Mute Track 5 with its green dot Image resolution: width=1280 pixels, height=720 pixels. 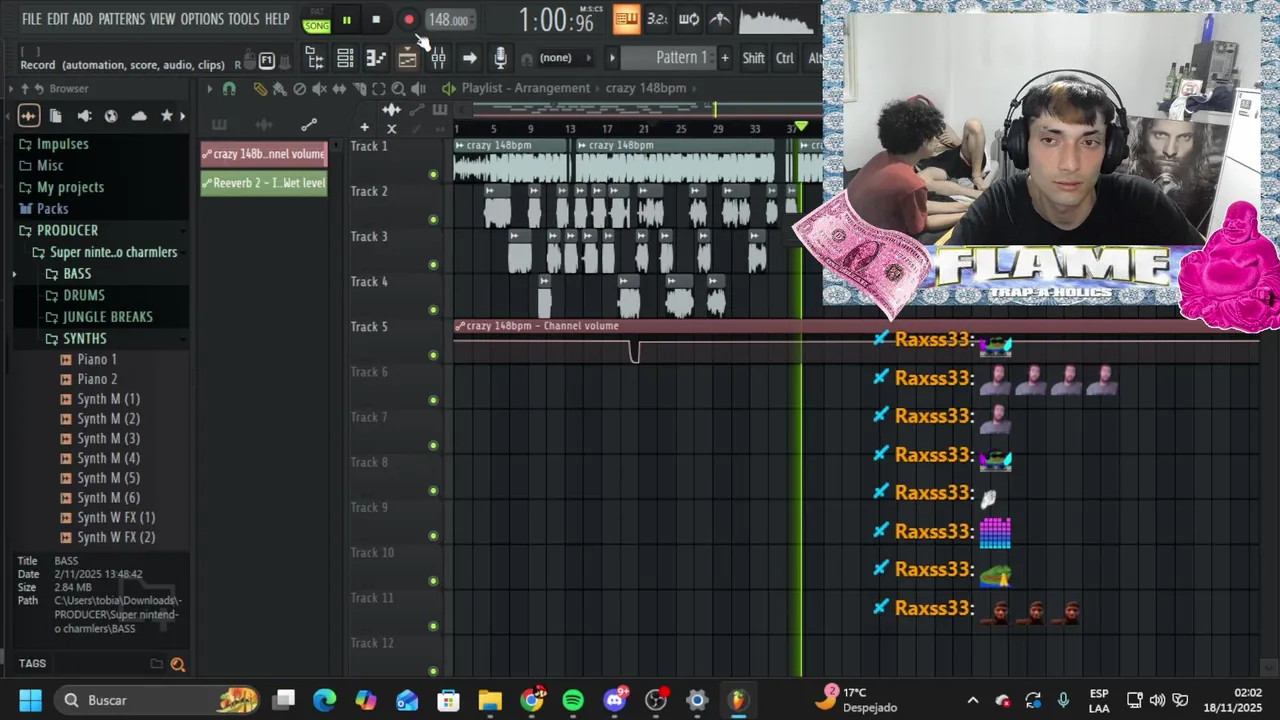click(433, 355)
